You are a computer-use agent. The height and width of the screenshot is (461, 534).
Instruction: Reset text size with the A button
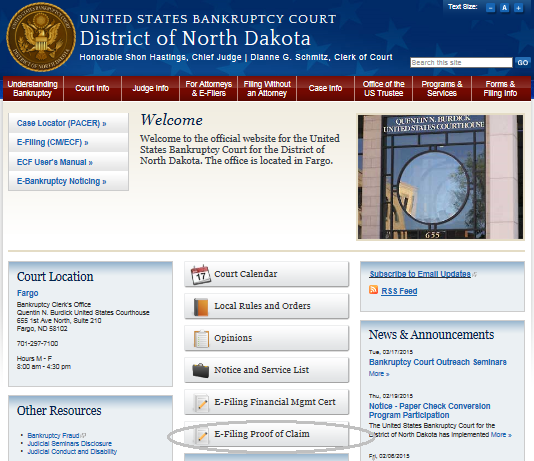(504, 7)
